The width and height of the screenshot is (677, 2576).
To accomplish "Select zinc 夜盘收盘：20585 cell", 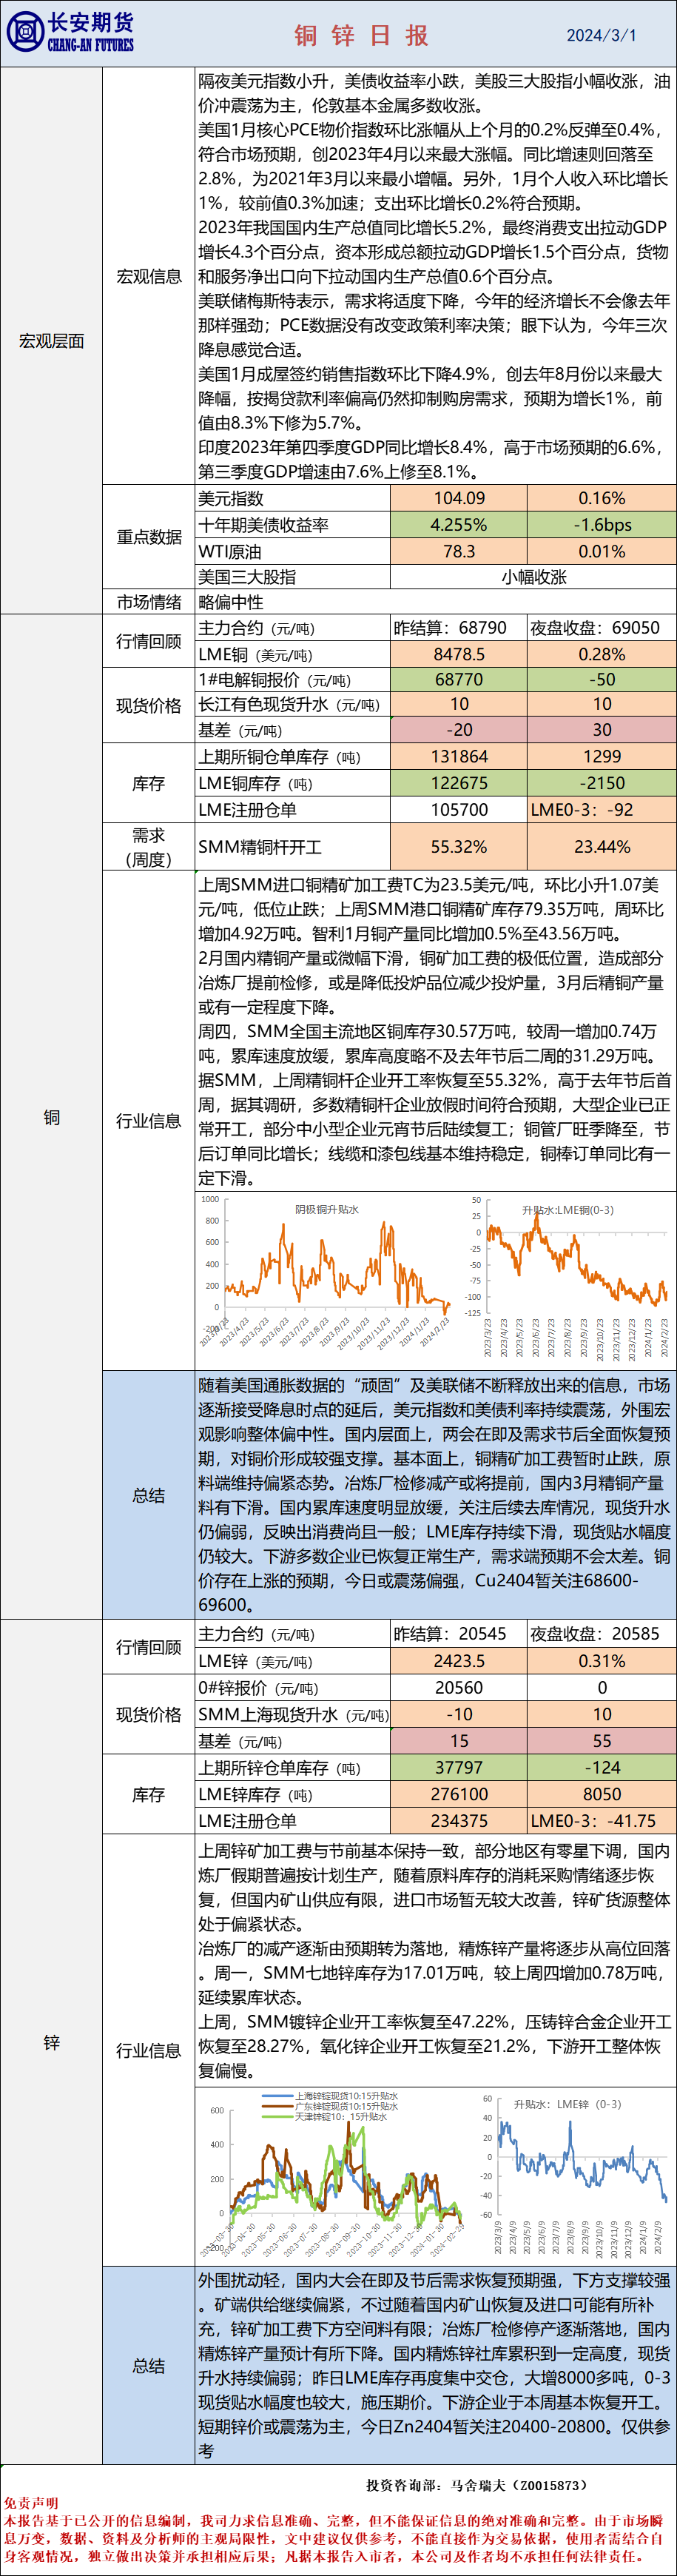I will click(x=602, y=1634).
